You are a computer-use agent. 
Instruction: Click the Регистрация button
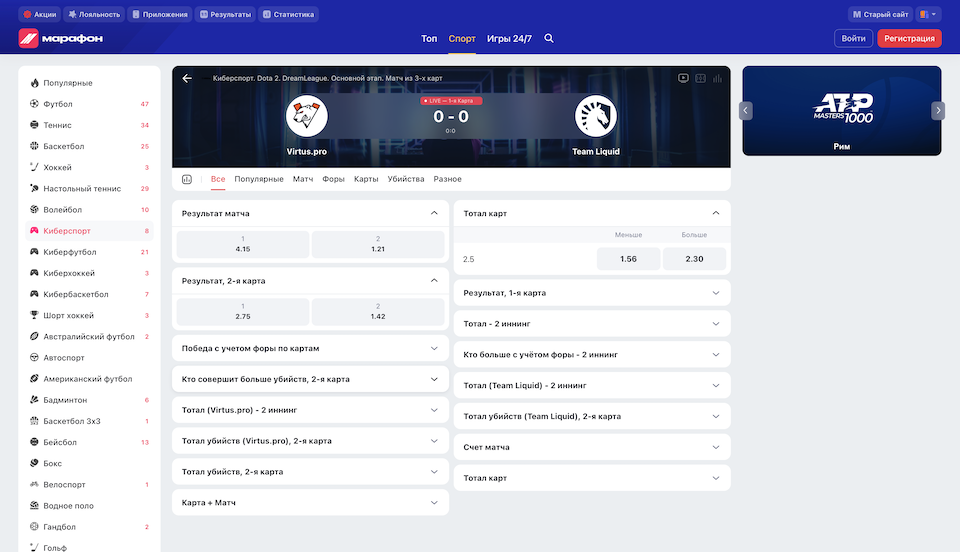coord(909,38)
